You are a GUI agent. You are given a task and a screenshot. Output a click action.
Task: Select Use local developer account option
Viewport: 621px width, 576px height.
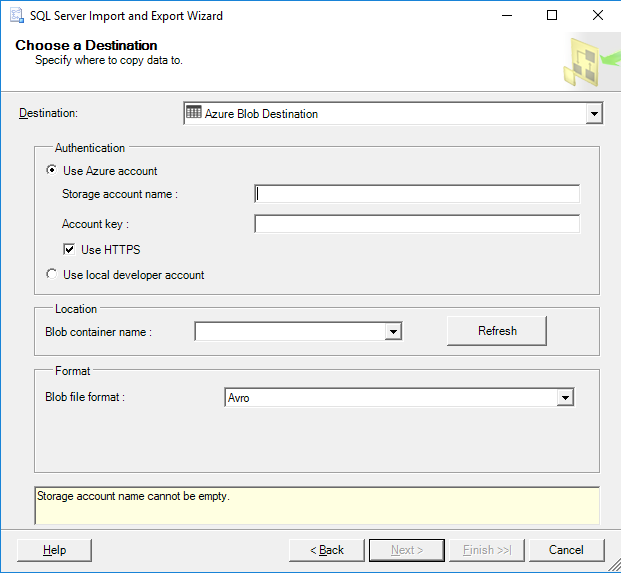pyautogui.click(x=52, y=274)
